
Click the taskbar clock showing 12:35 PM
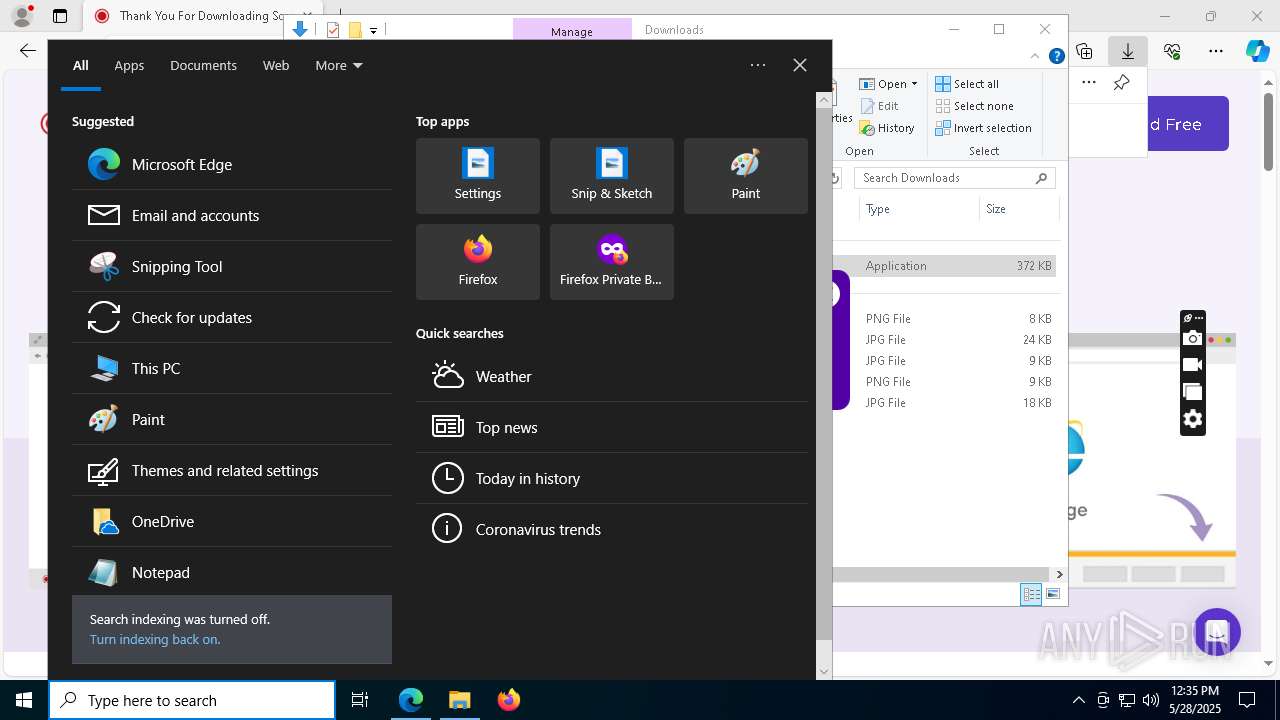pos(1195,700)
